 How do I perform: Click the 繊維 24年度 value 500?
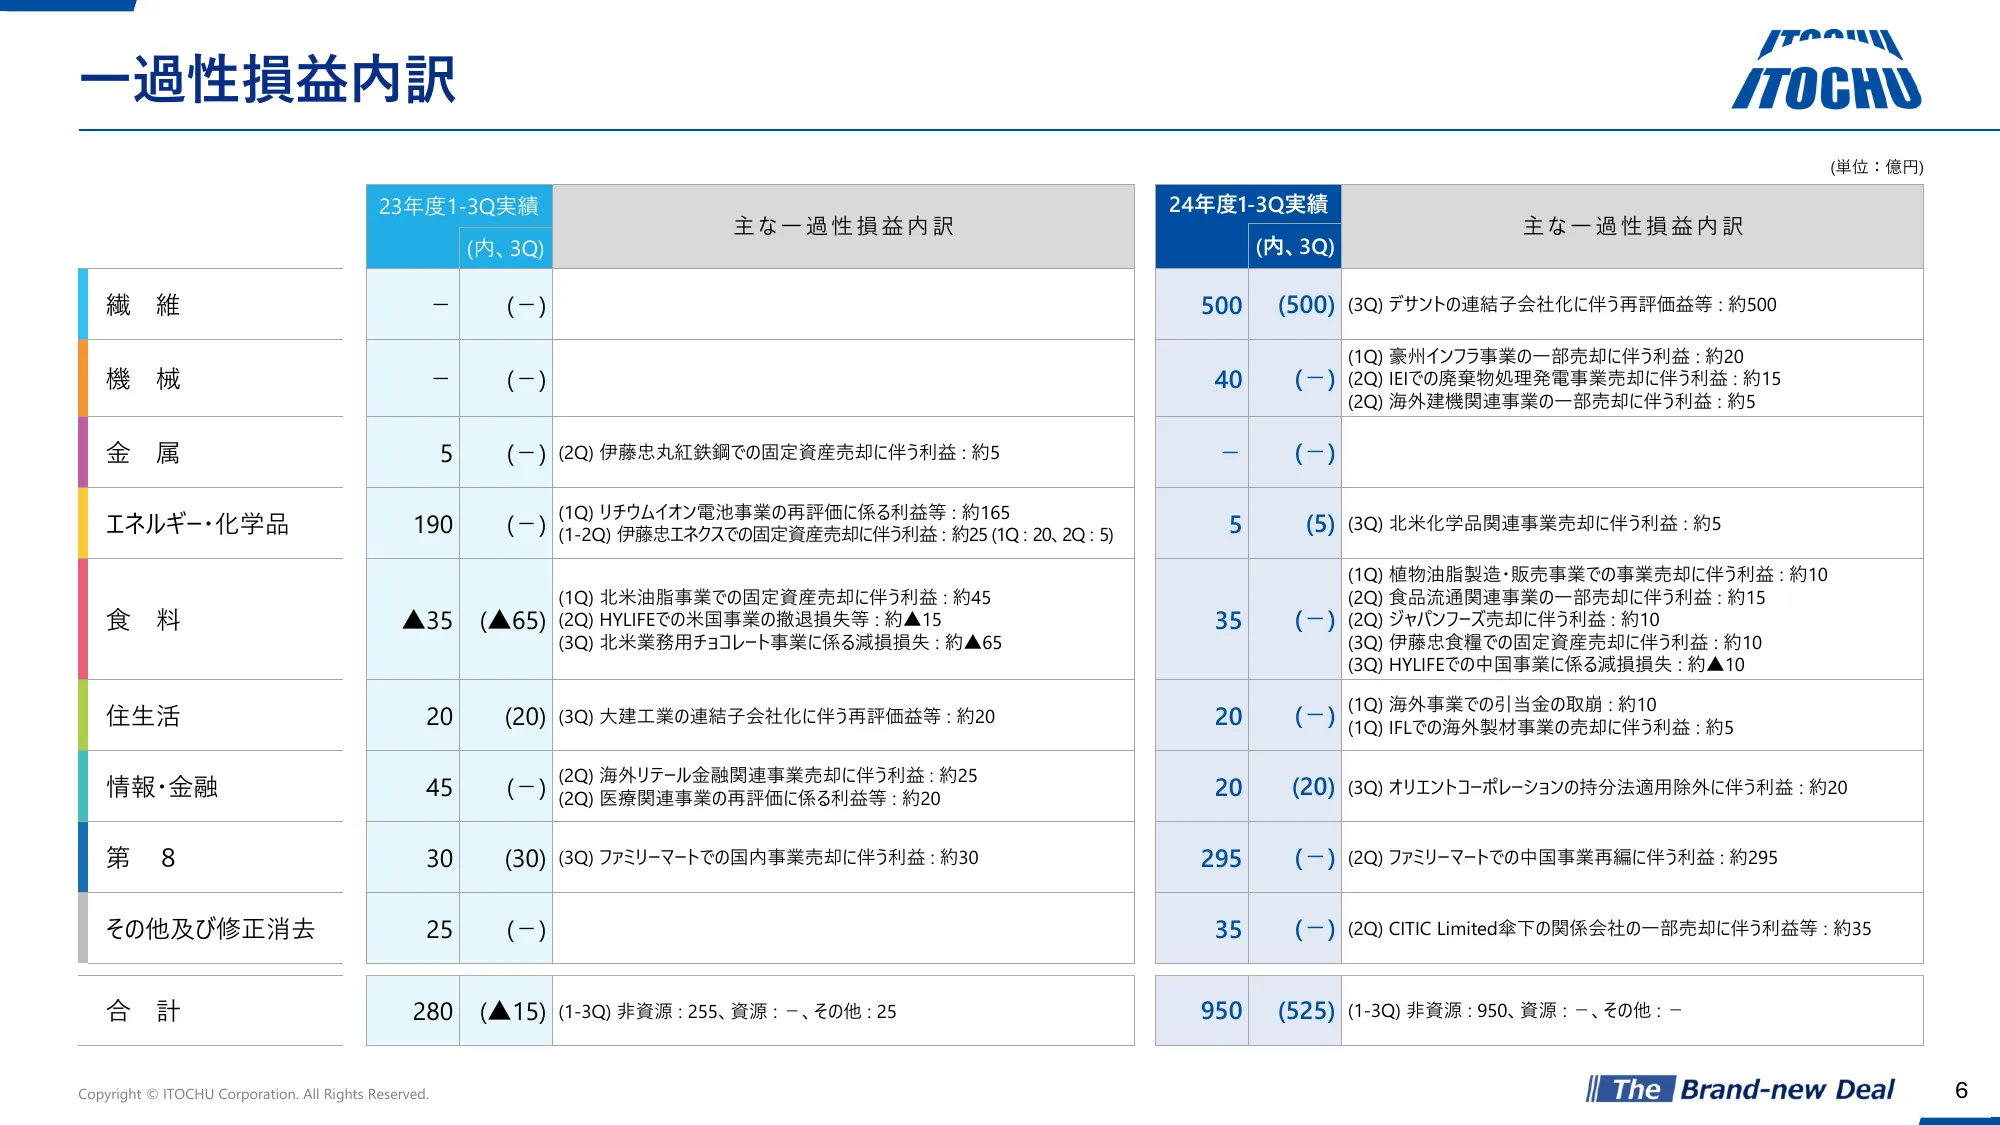[1220, 305]
